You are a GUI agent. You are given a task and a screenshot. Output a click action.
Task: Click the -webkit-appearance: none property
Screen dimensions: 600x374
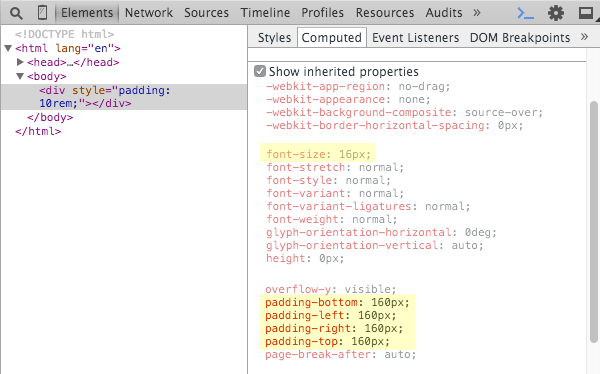[348, 100]
